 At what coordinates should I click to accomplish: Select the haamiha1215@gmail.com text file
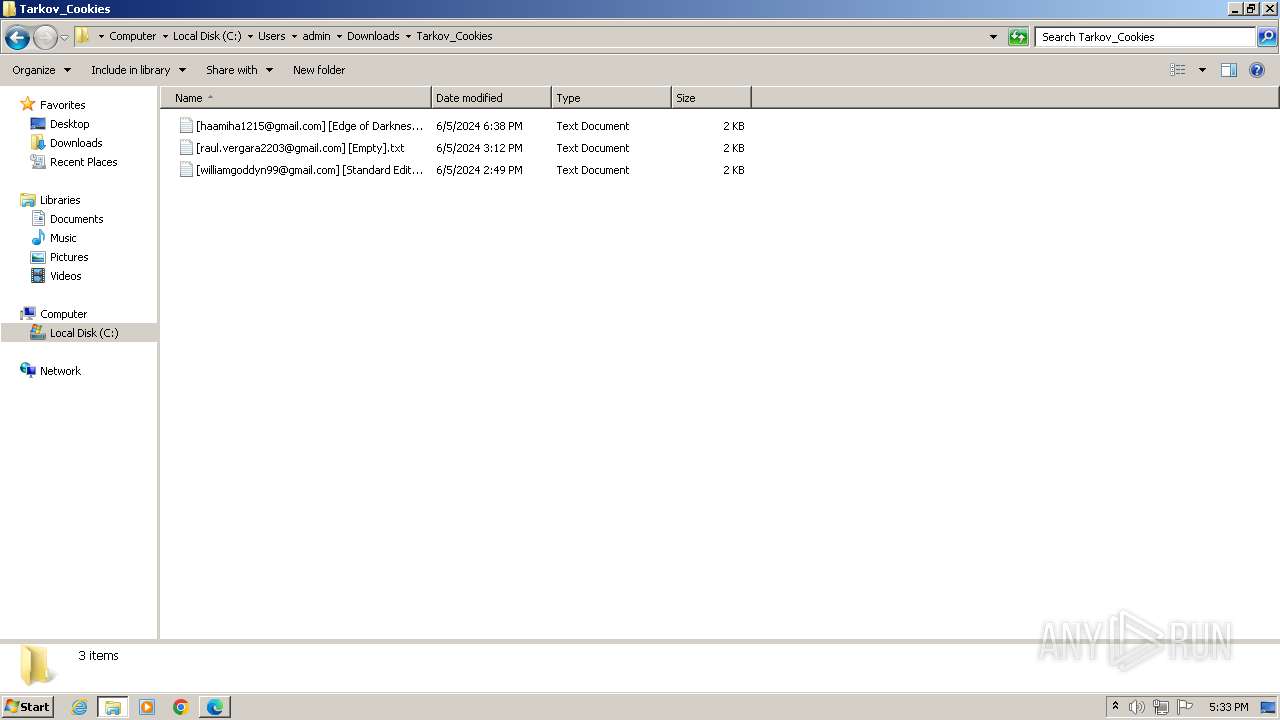tap(309, 126)
